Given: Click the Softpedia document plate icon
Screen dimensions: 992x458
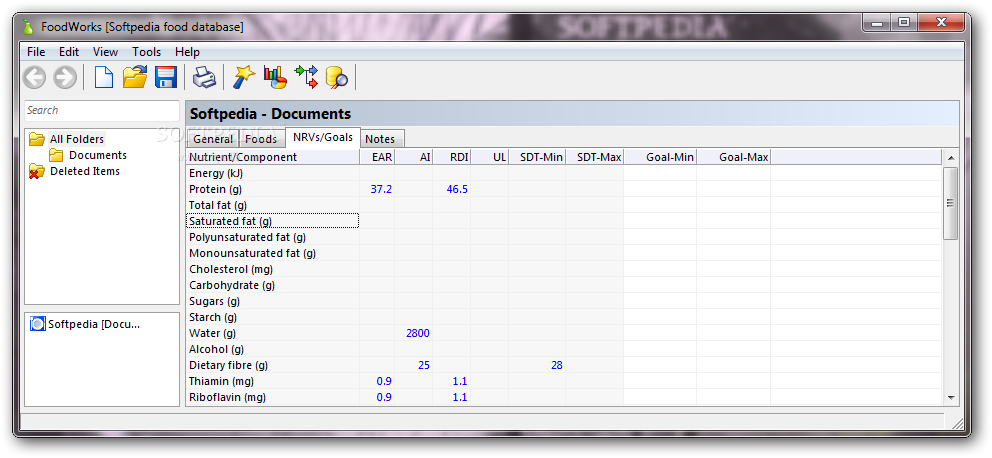Looking at the screenshot, I should coord(37,324).
